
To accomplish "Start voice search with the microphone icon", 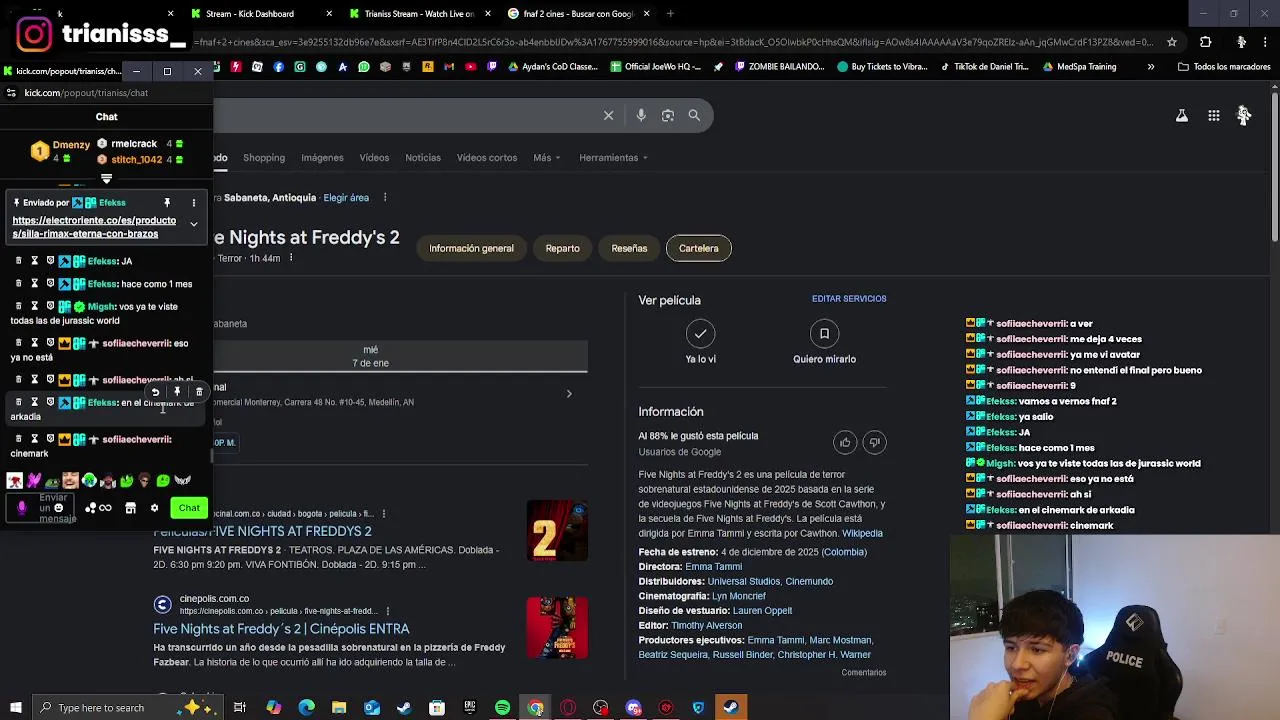I will (641, 115).
